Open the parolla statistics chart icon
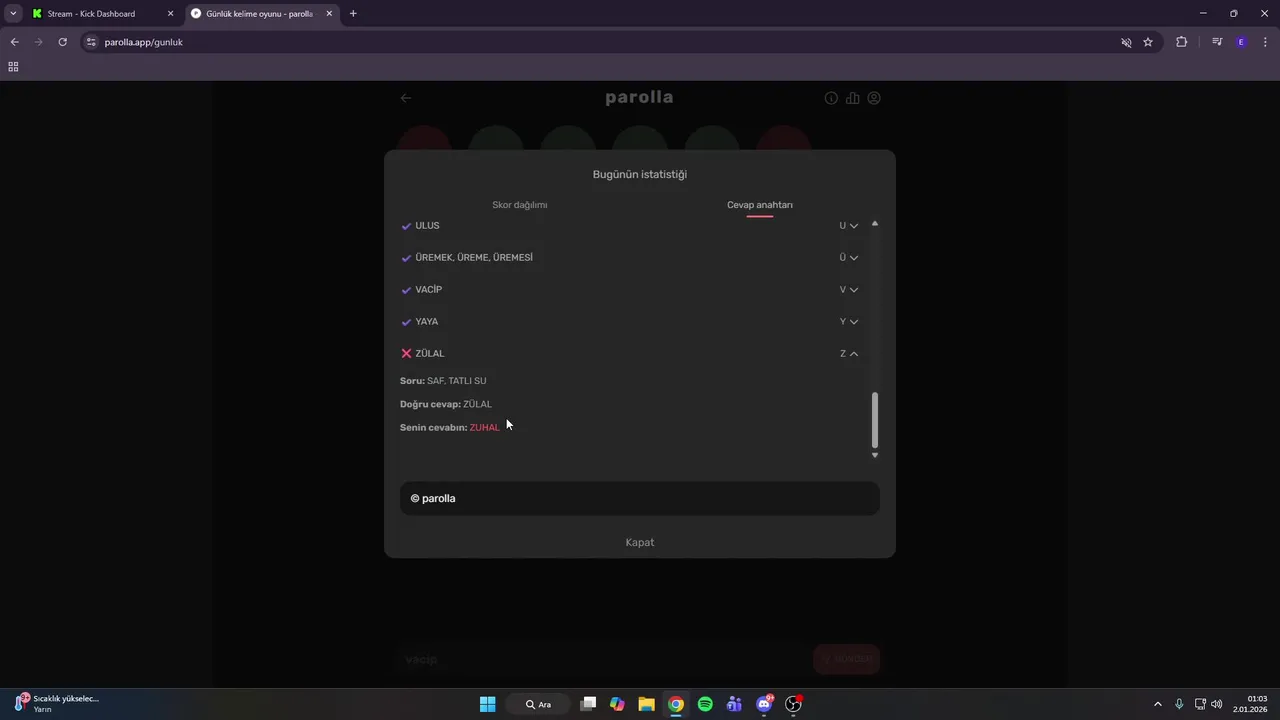The width and height of the screenshot is (1280, 720). pyautogui.click(x=852, y=98)
